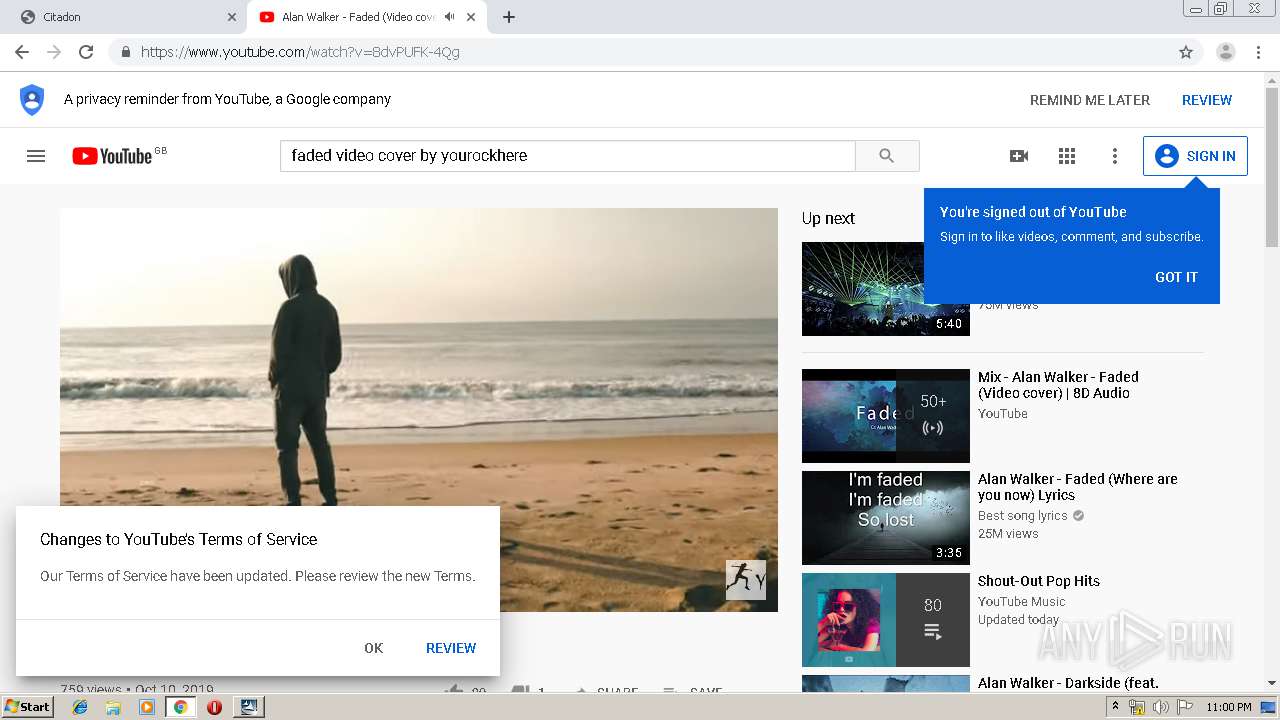Image resolution: width=1280 pixels, height=720 pixels.
Task: Click the network flag tray icon
Action: pos(1184,707)
